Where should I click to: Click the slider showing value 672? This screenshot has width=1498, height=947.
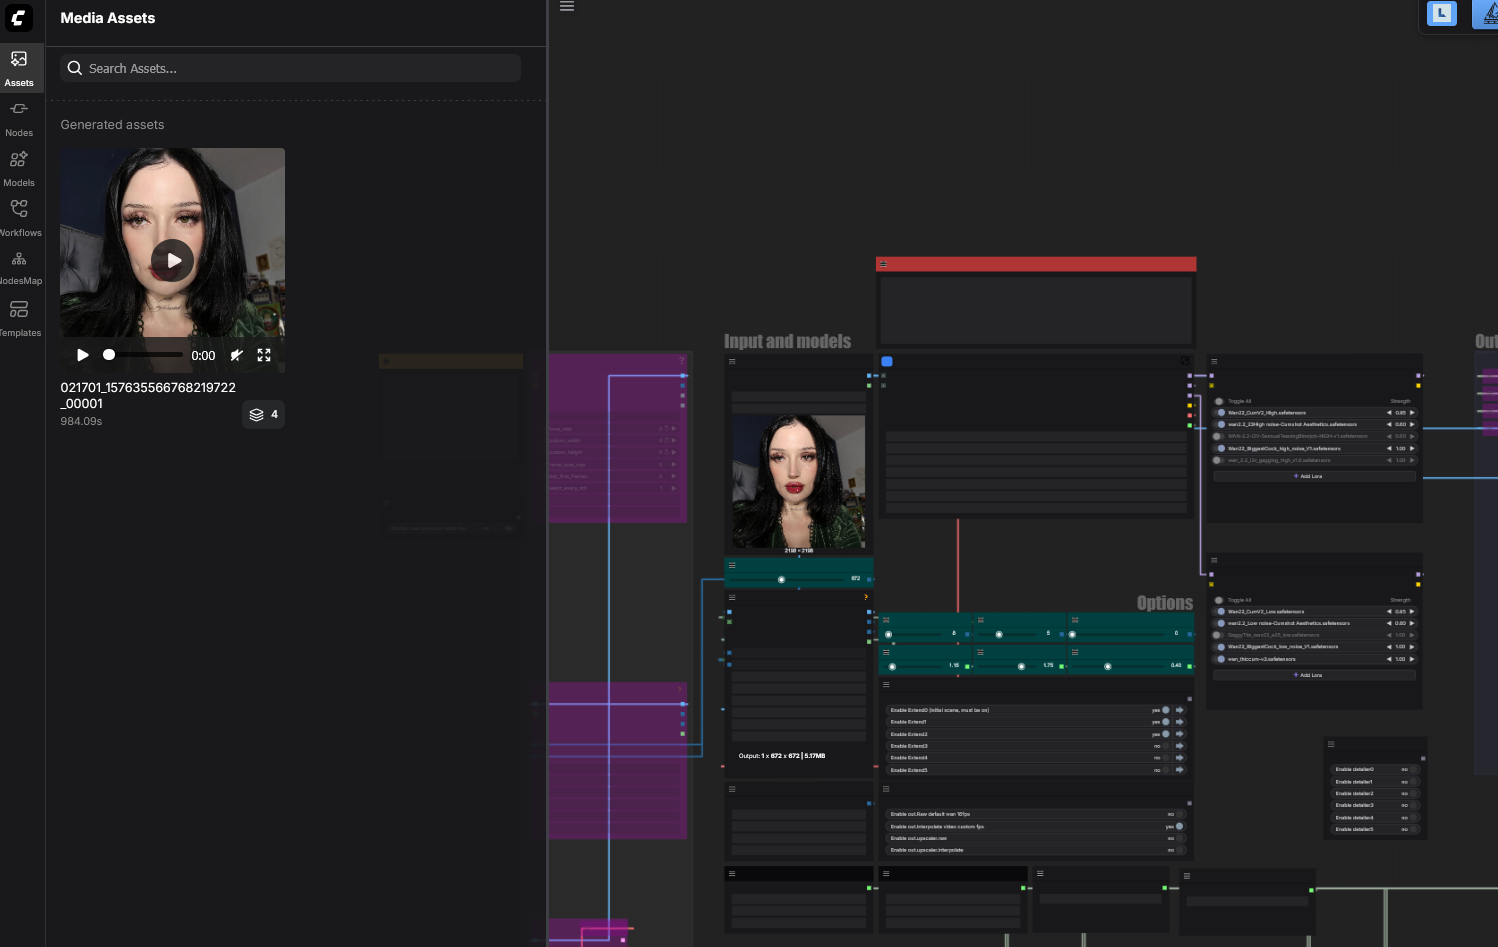click(799, 578)
